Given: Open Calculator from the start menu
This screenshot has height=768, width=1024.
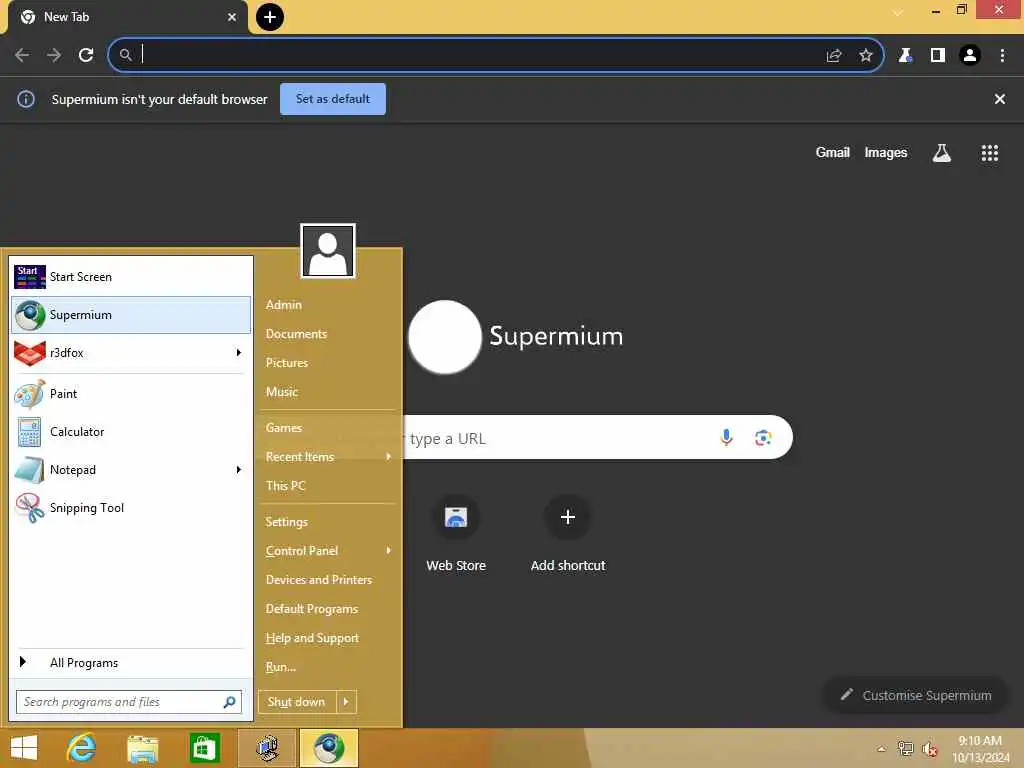Looking at the screenshot, I should [131, 432].
